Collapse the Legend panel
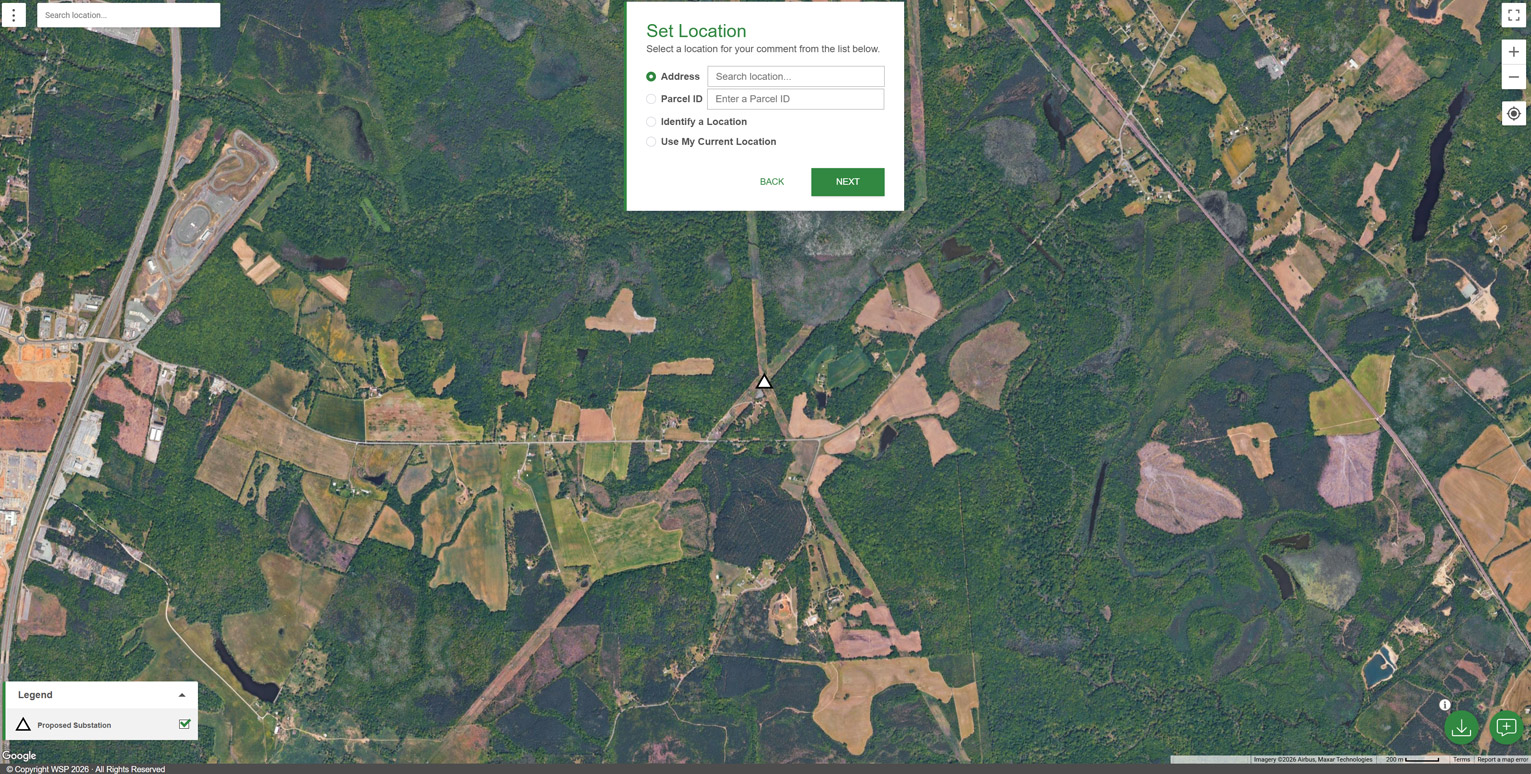1531x774 pixels. click(x=182, y=695)
